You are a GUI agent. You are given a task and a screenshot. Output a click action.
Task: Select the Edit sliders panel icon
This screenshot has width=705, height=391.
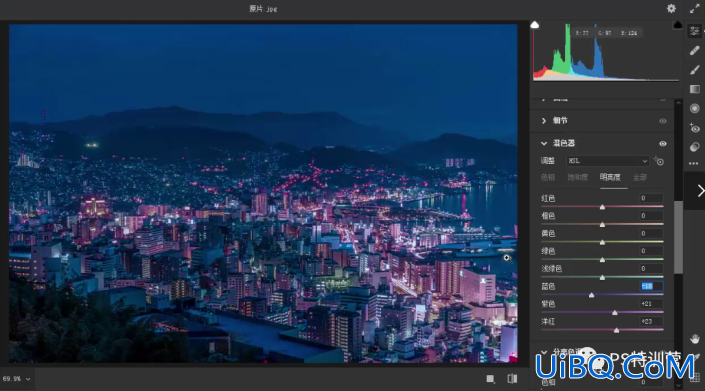click(695, 31)
